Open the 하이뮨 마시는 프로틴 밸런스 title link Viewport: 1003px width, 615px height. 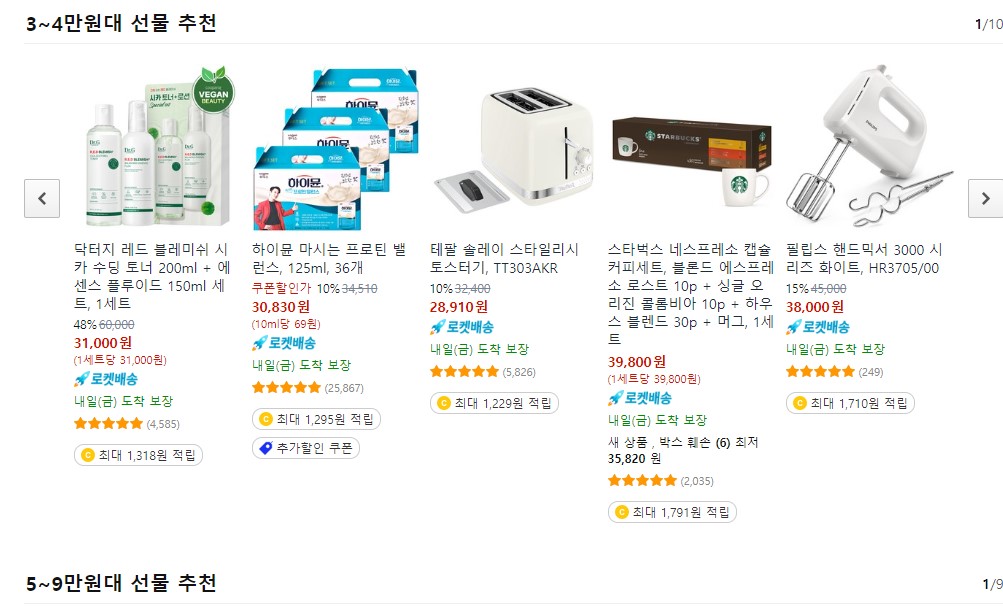click(329, 259)
